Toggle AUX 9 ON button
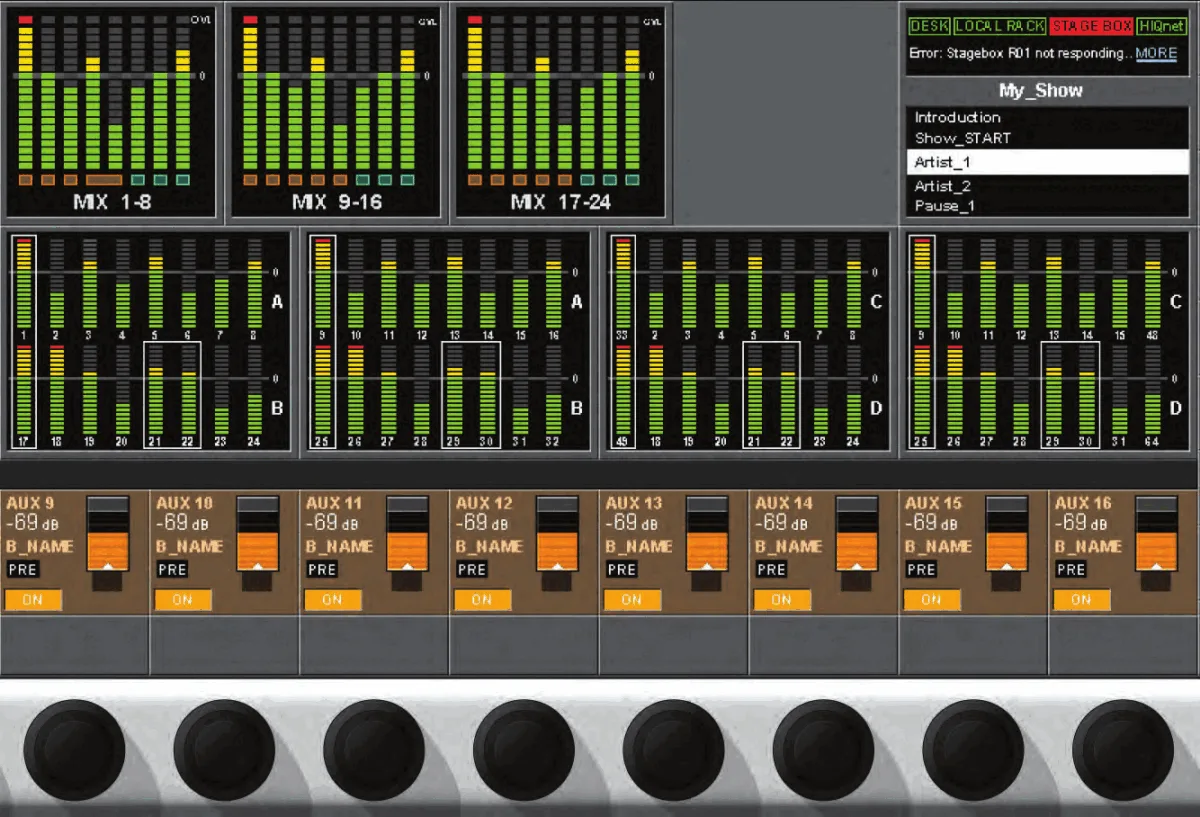 (33, 600)
